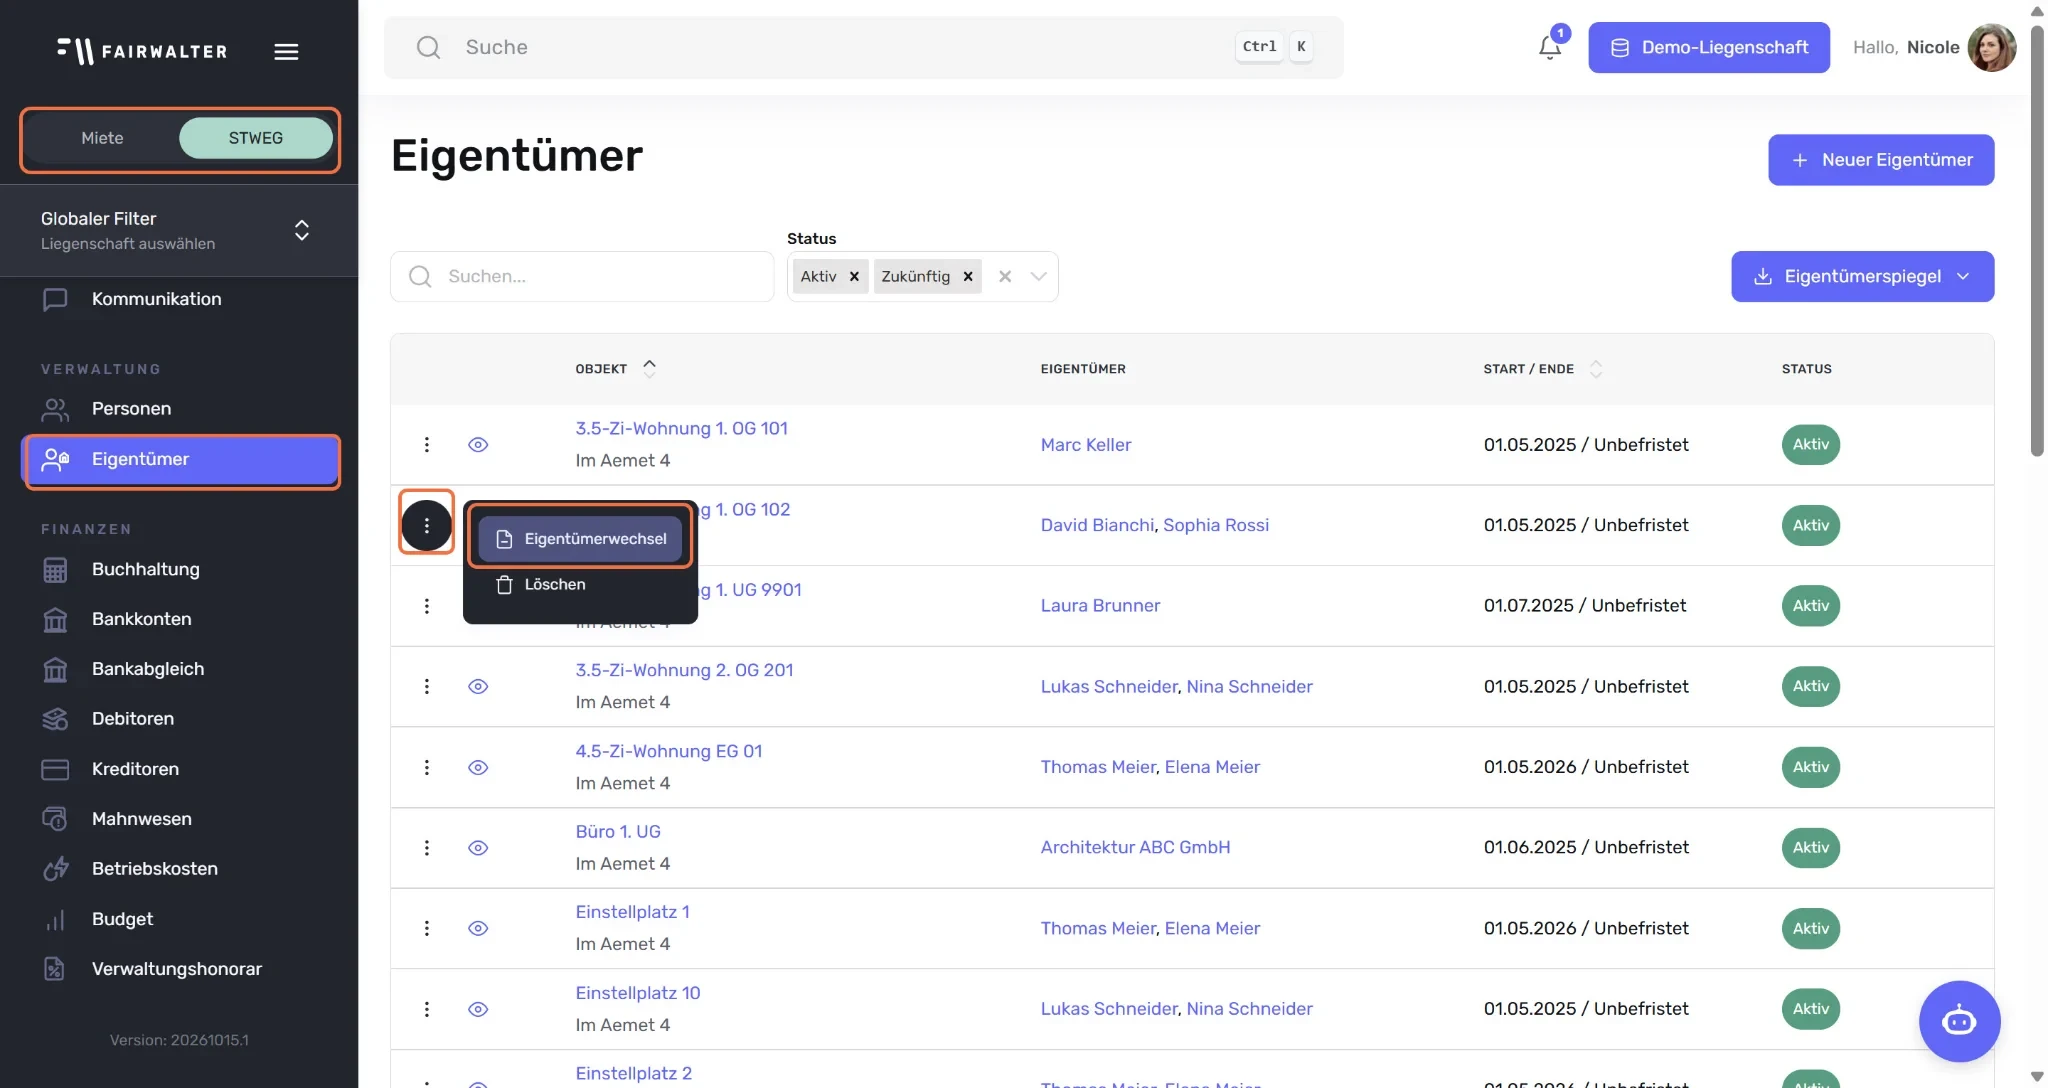Open Mahnwesen from sidebar

141,820
